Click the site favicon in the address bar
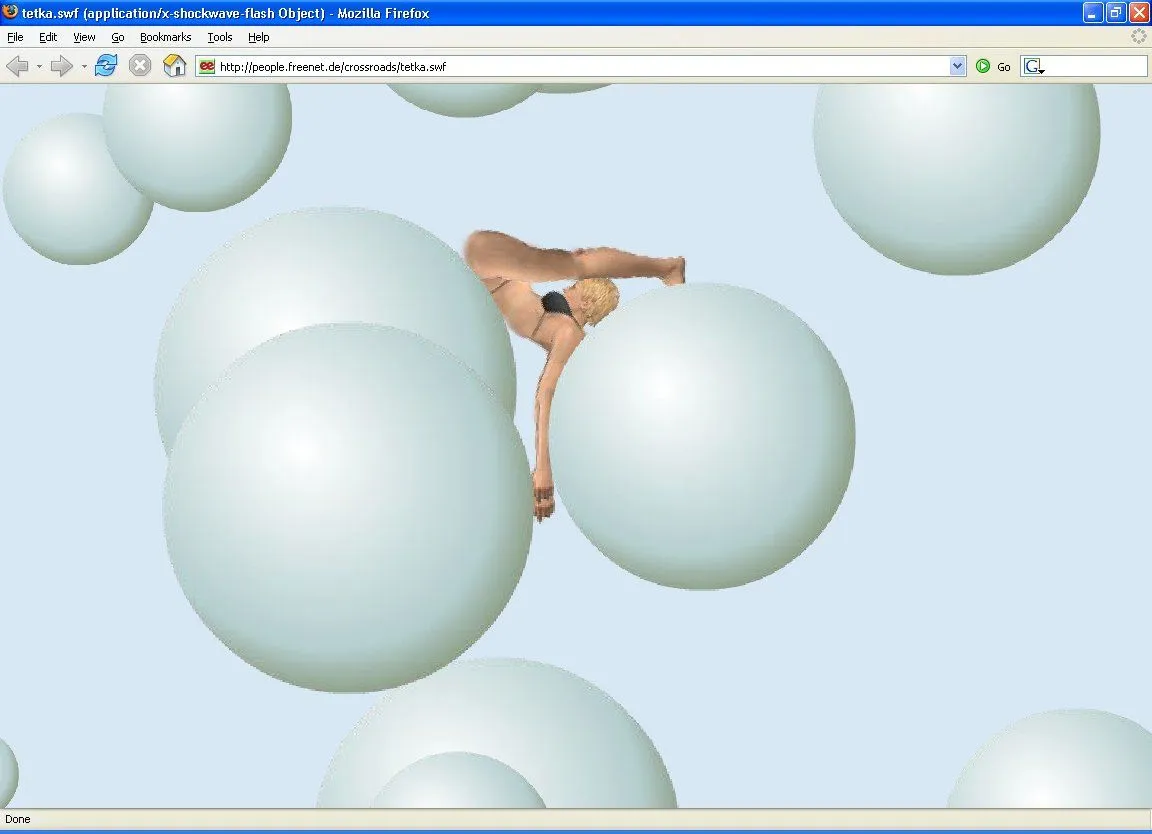Screen dimensions: 1152x834 coord(205,66)
